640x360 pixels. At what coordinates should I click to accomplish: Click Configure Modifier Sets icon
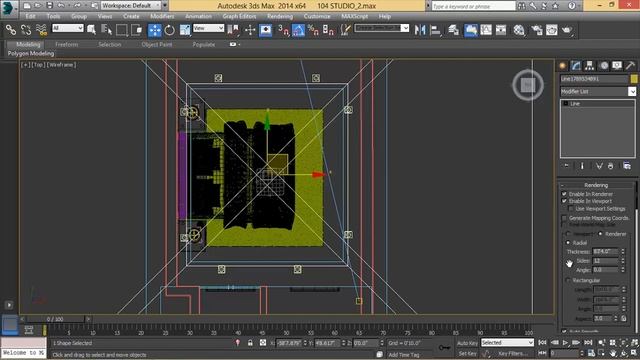pyautogui.click(x=627, y=166)
